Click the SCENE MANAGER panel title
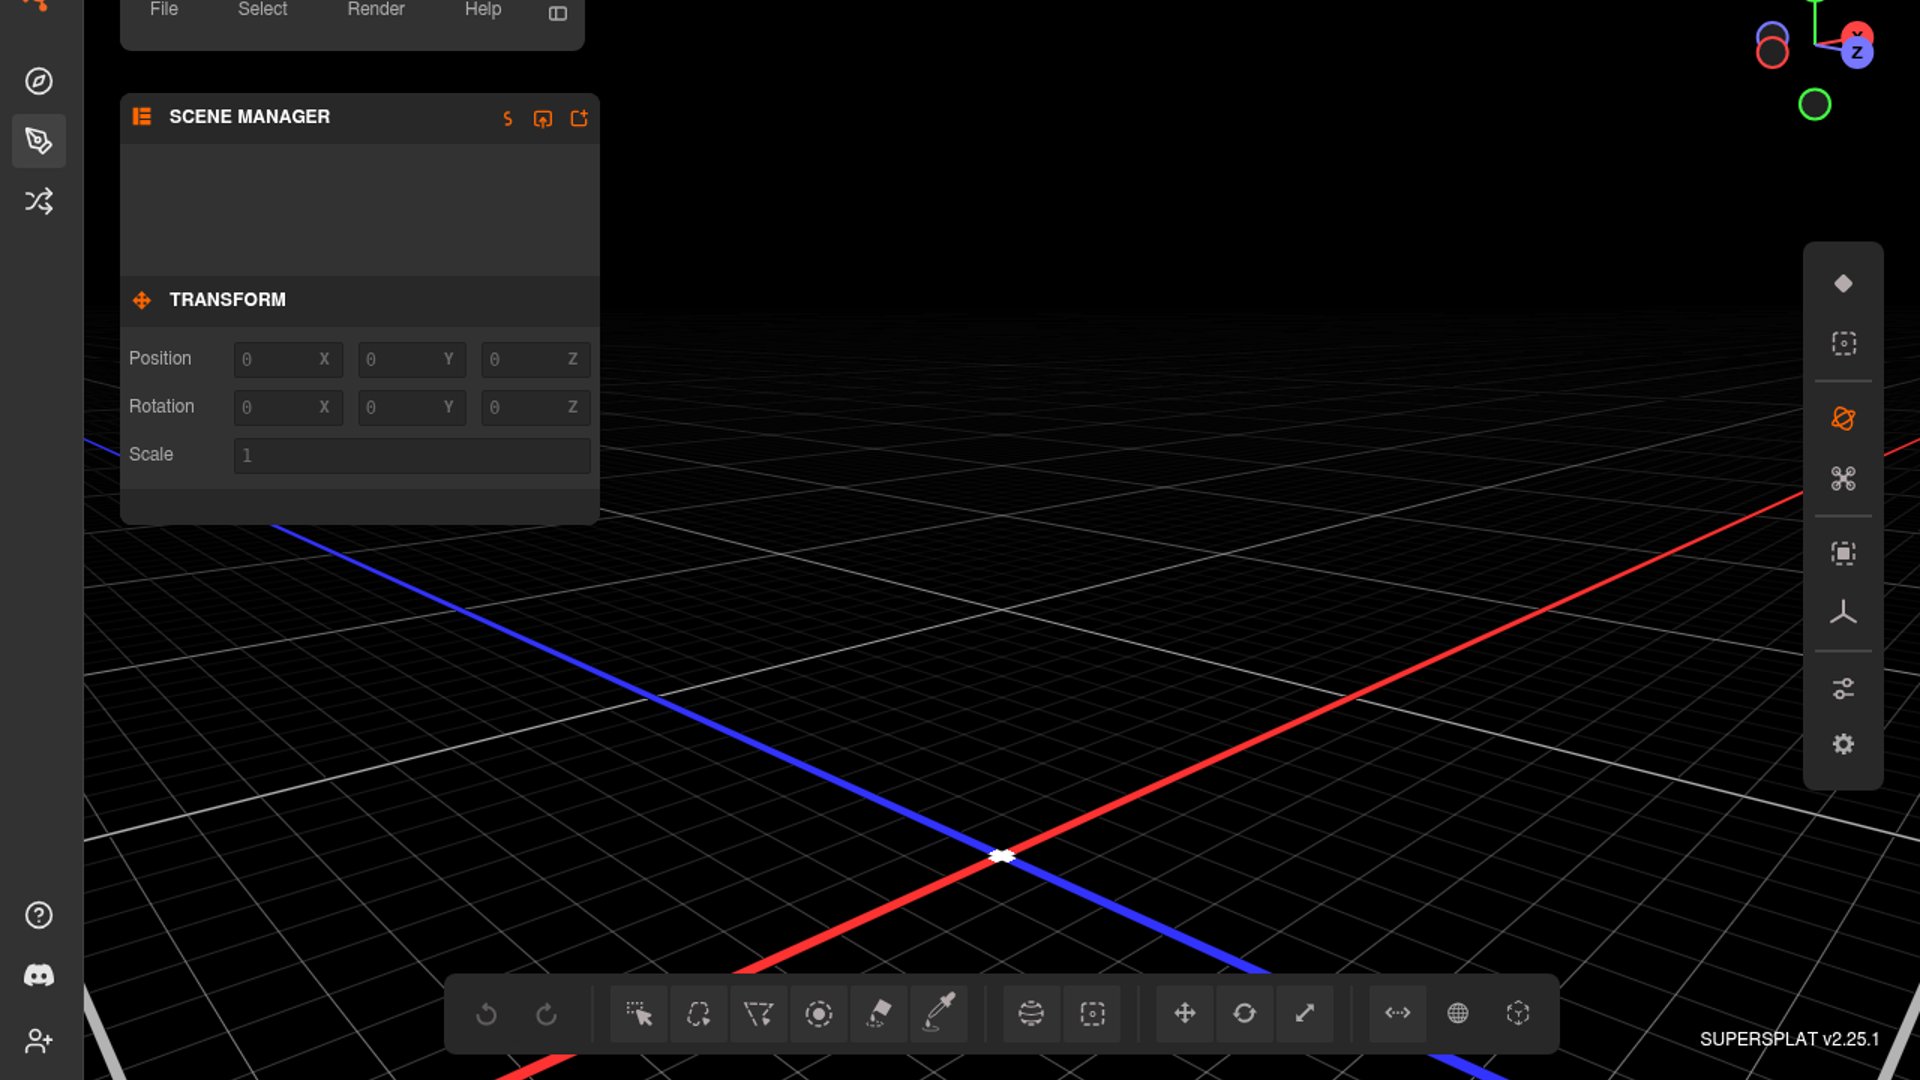The width and height of the screenshot is (1920, 1080). click(249, 117)
